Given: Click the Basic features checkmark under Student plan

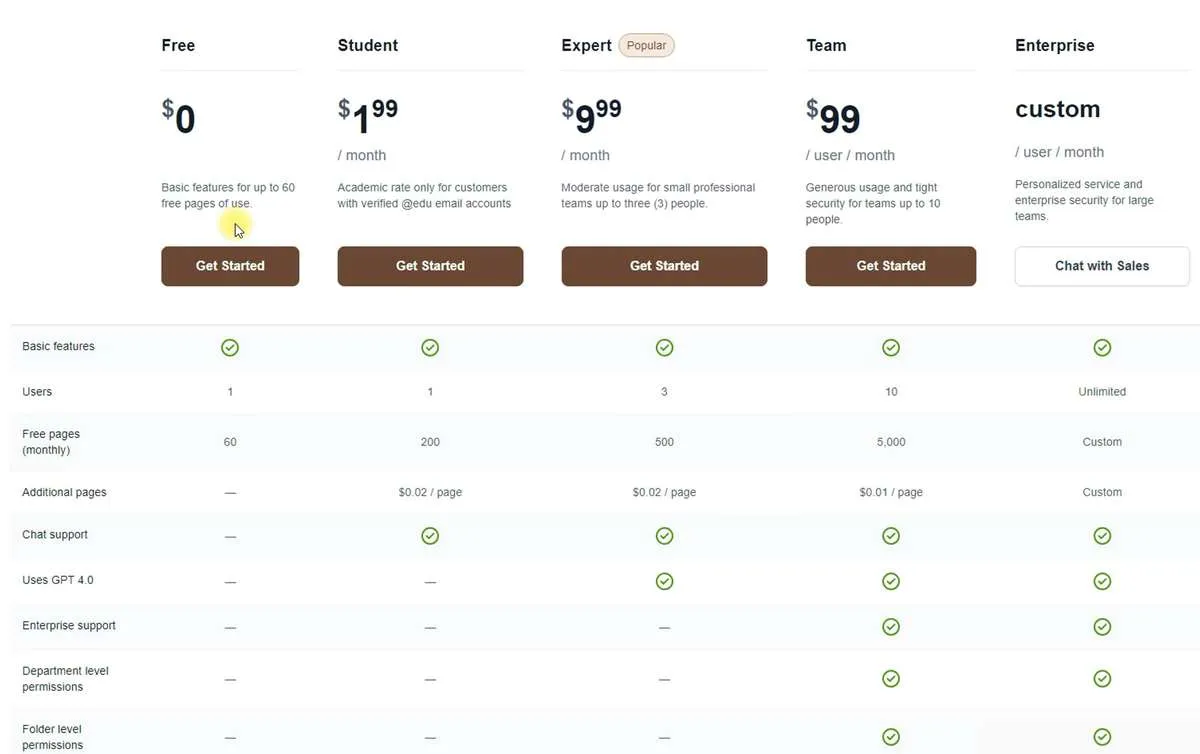Looking at the screenshot, I should (430, 347).
